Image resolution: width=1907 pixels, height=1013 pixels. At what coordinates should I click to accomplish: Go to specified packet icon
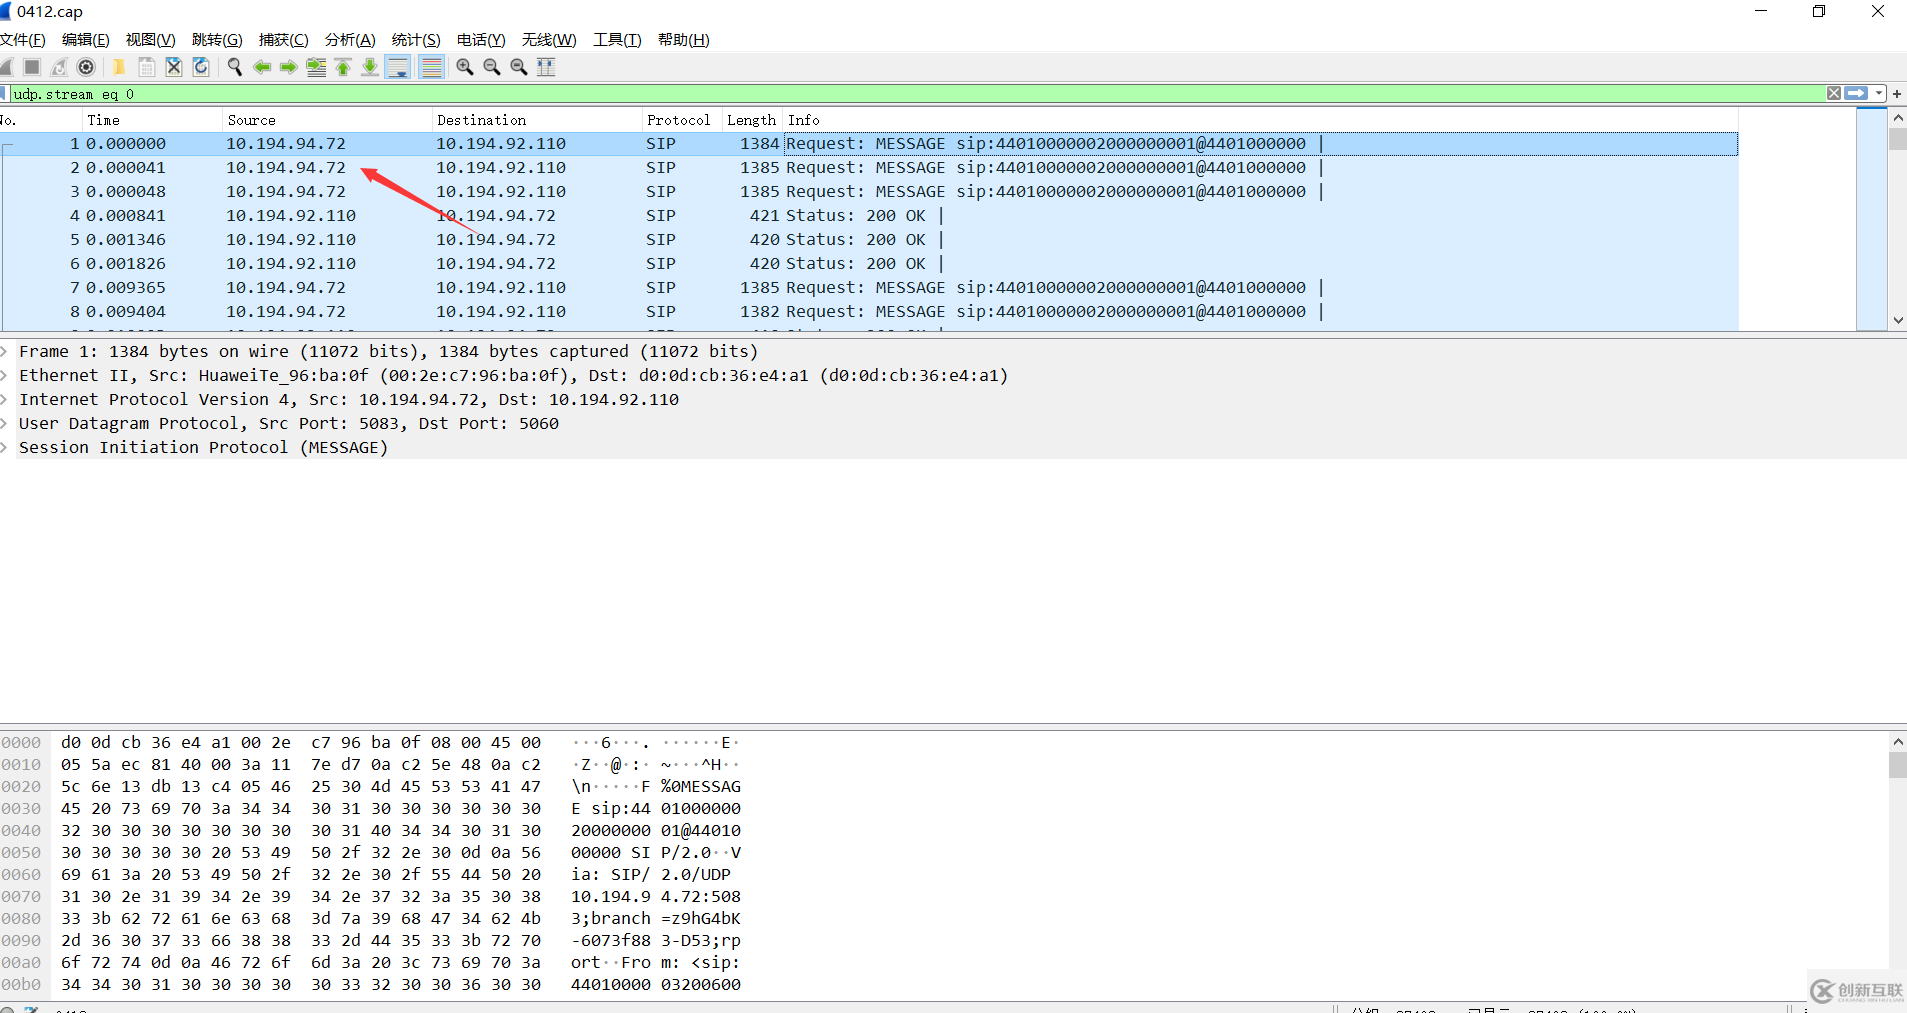pyautogui.click(x=316, y=67)
